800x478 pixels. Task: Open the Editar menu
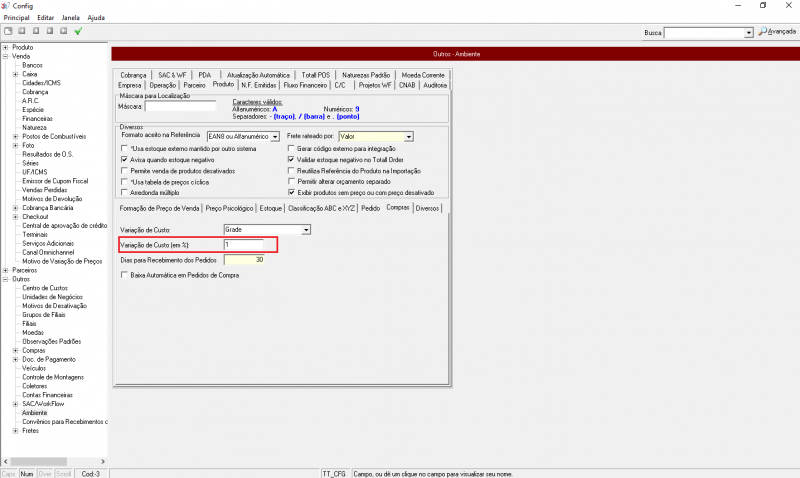pos(45,18)
